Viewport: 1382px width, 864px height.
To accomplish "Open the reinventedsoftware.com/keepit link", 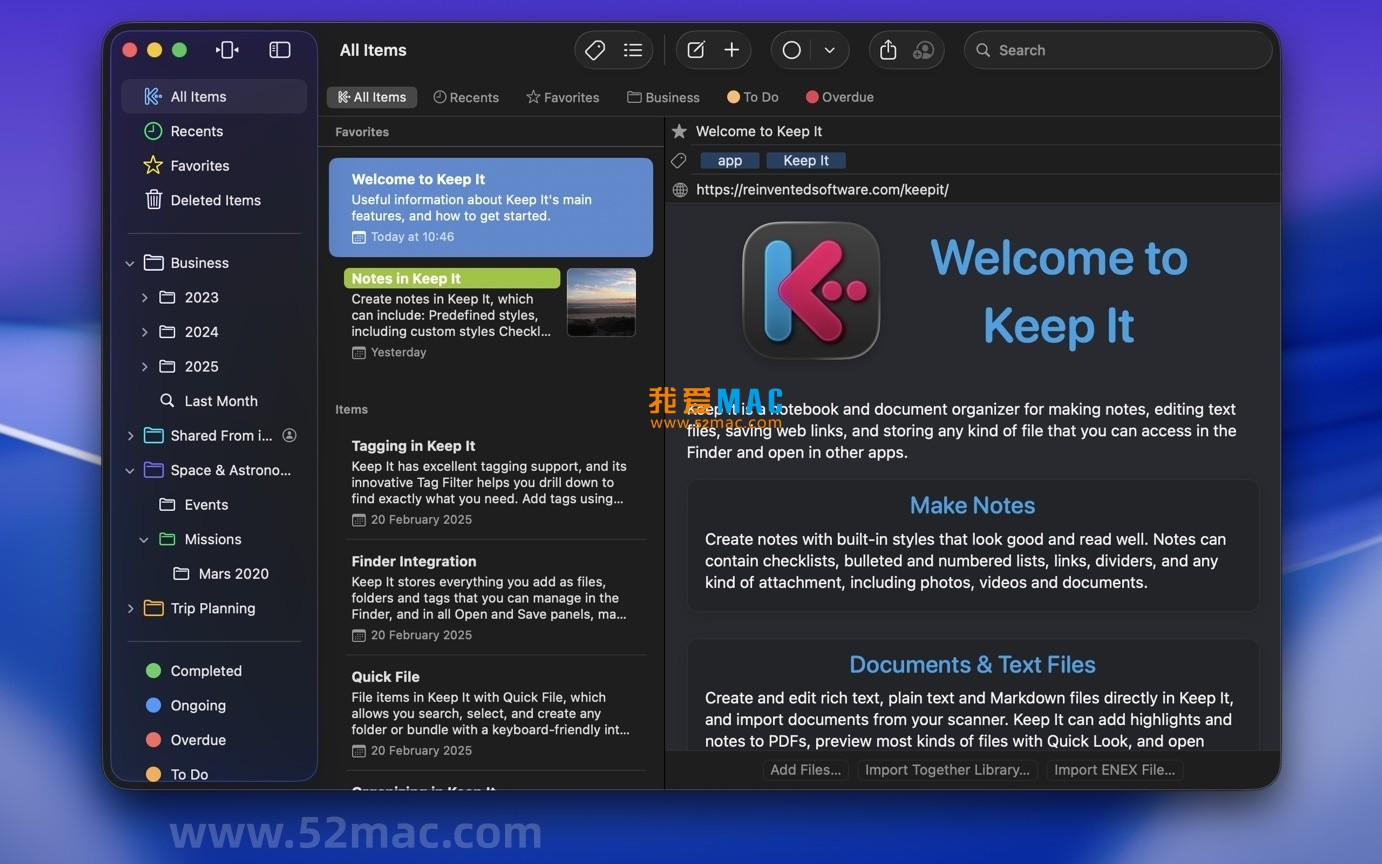I will click(x=822, y=189).
